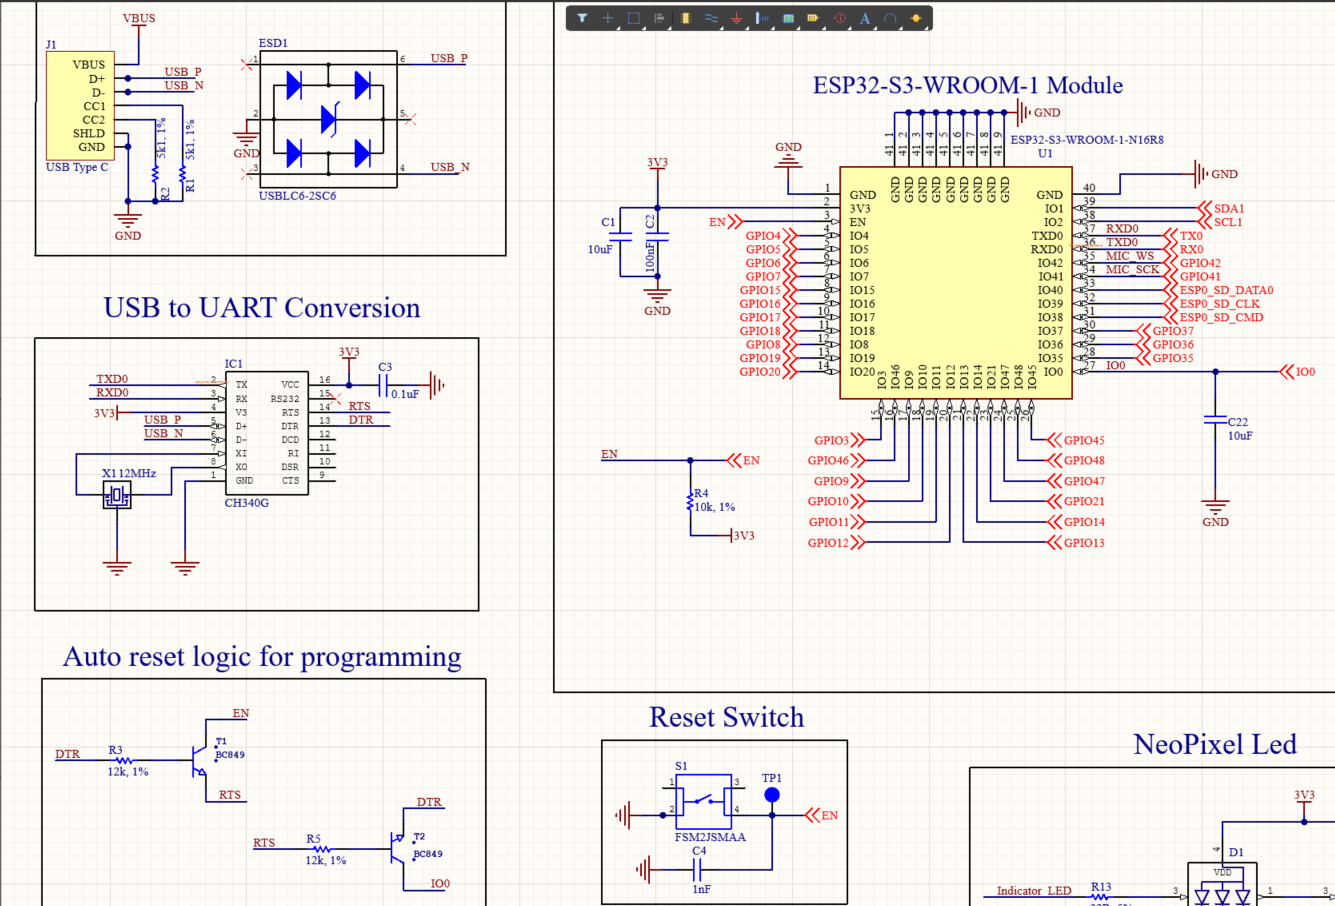Image resolution: width=1335 pixels, height=906 pixels.
Task: Click the SDA1 port
Action: (x=1221, y=209)
